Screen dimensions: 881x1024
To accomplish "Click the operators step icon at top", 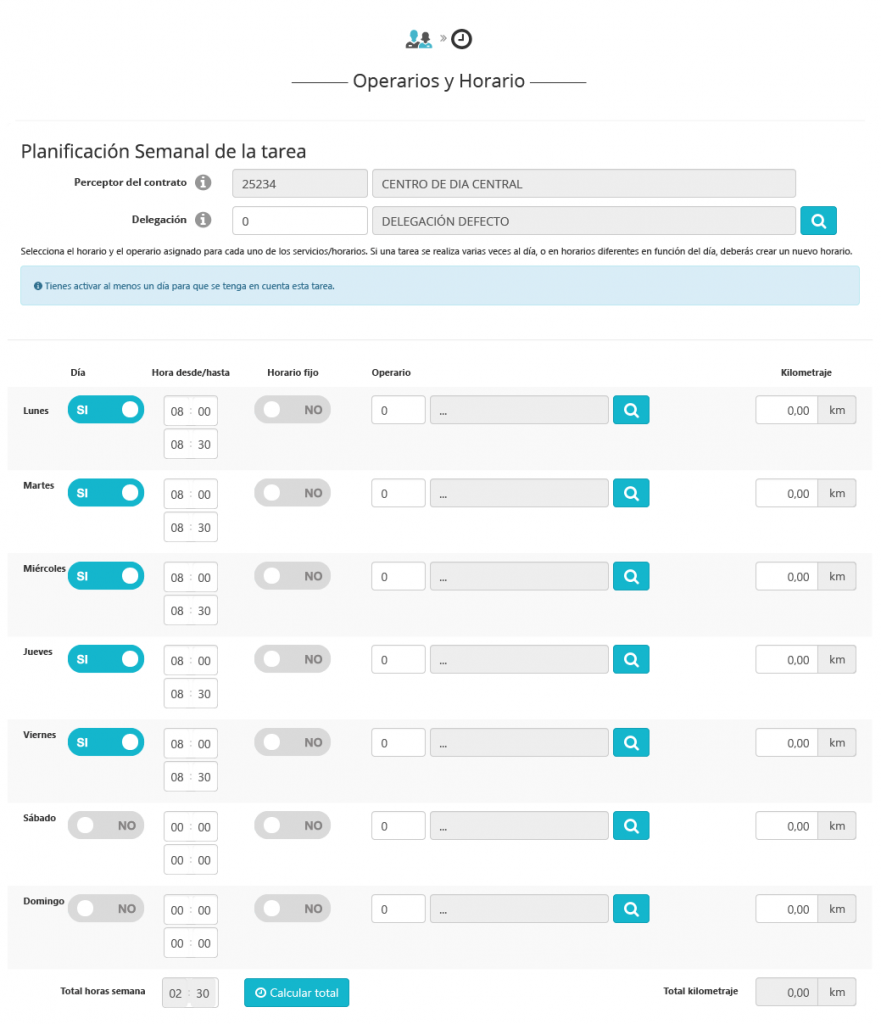I will coord(418,39).
